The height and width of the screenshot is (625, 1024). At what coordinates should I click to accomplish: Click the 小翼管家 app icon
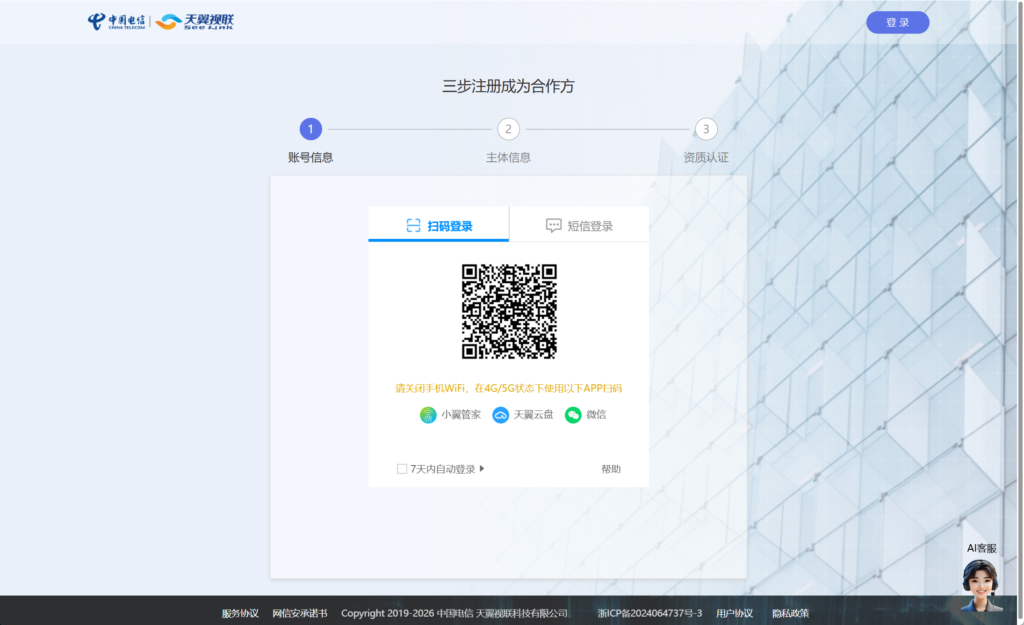pyautogui.click(x=428, y=415)
